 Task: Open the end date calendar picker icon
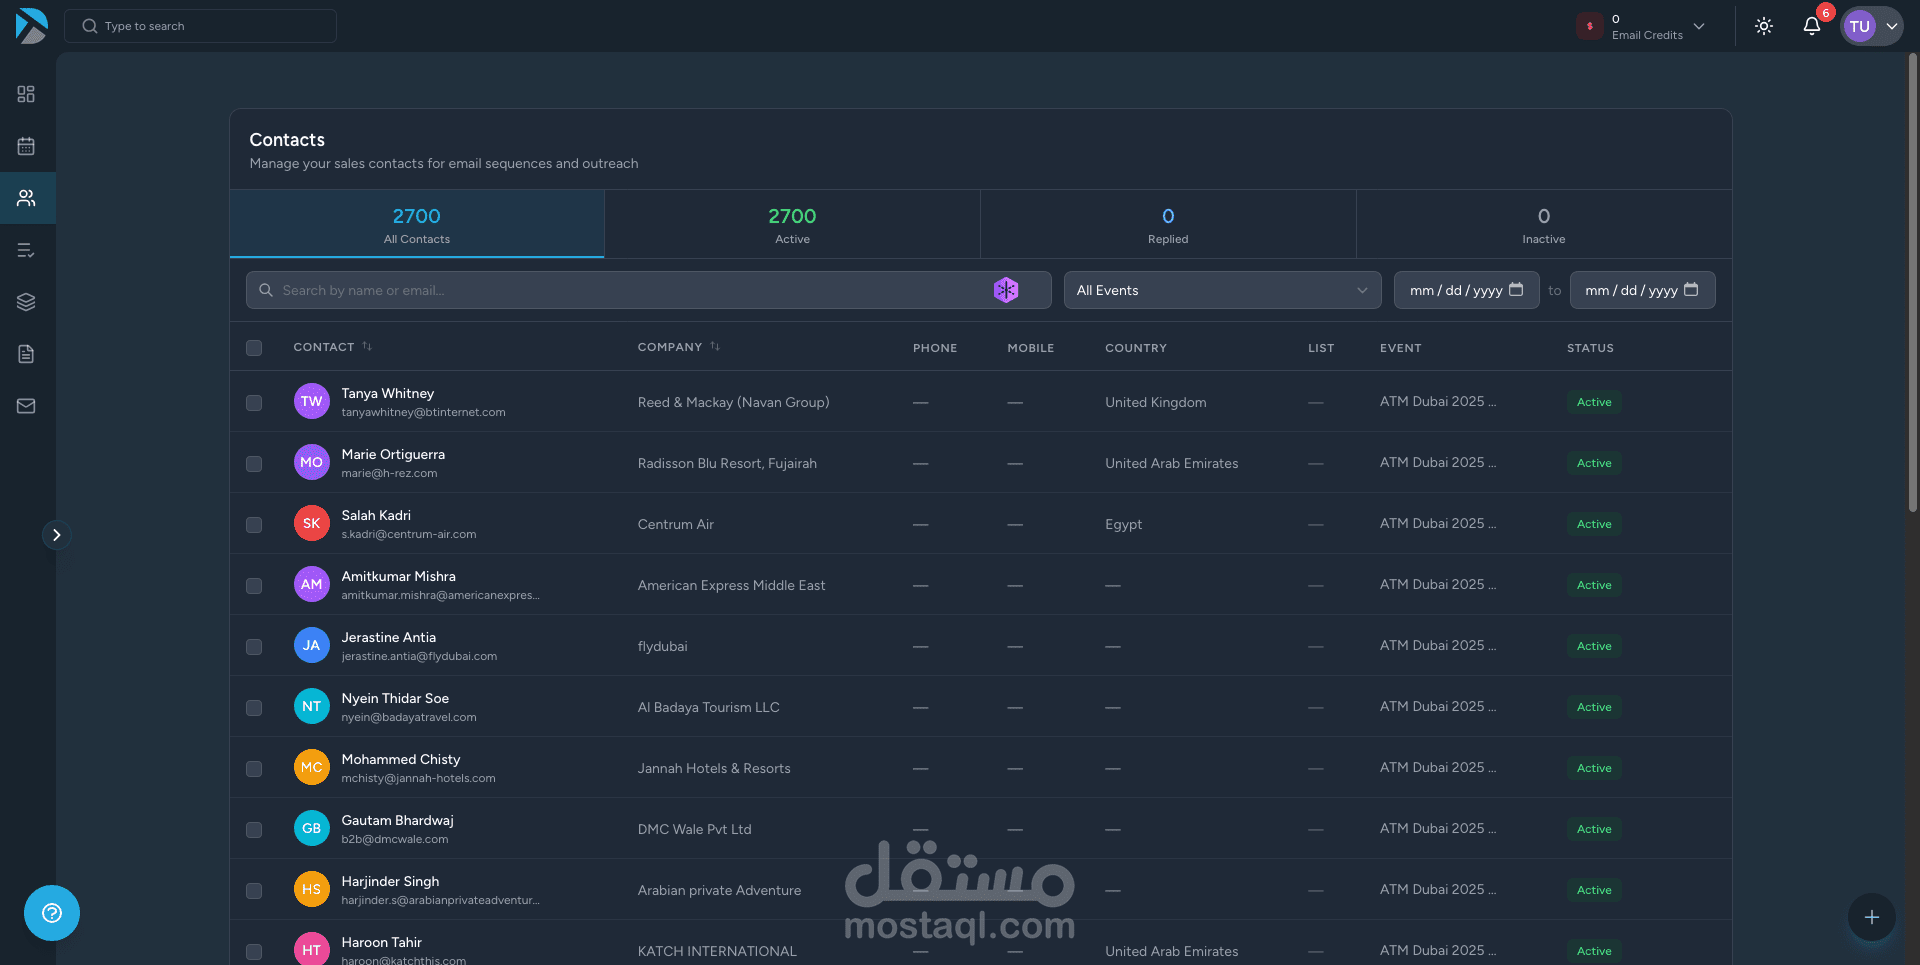click(x=1691, y=290)
